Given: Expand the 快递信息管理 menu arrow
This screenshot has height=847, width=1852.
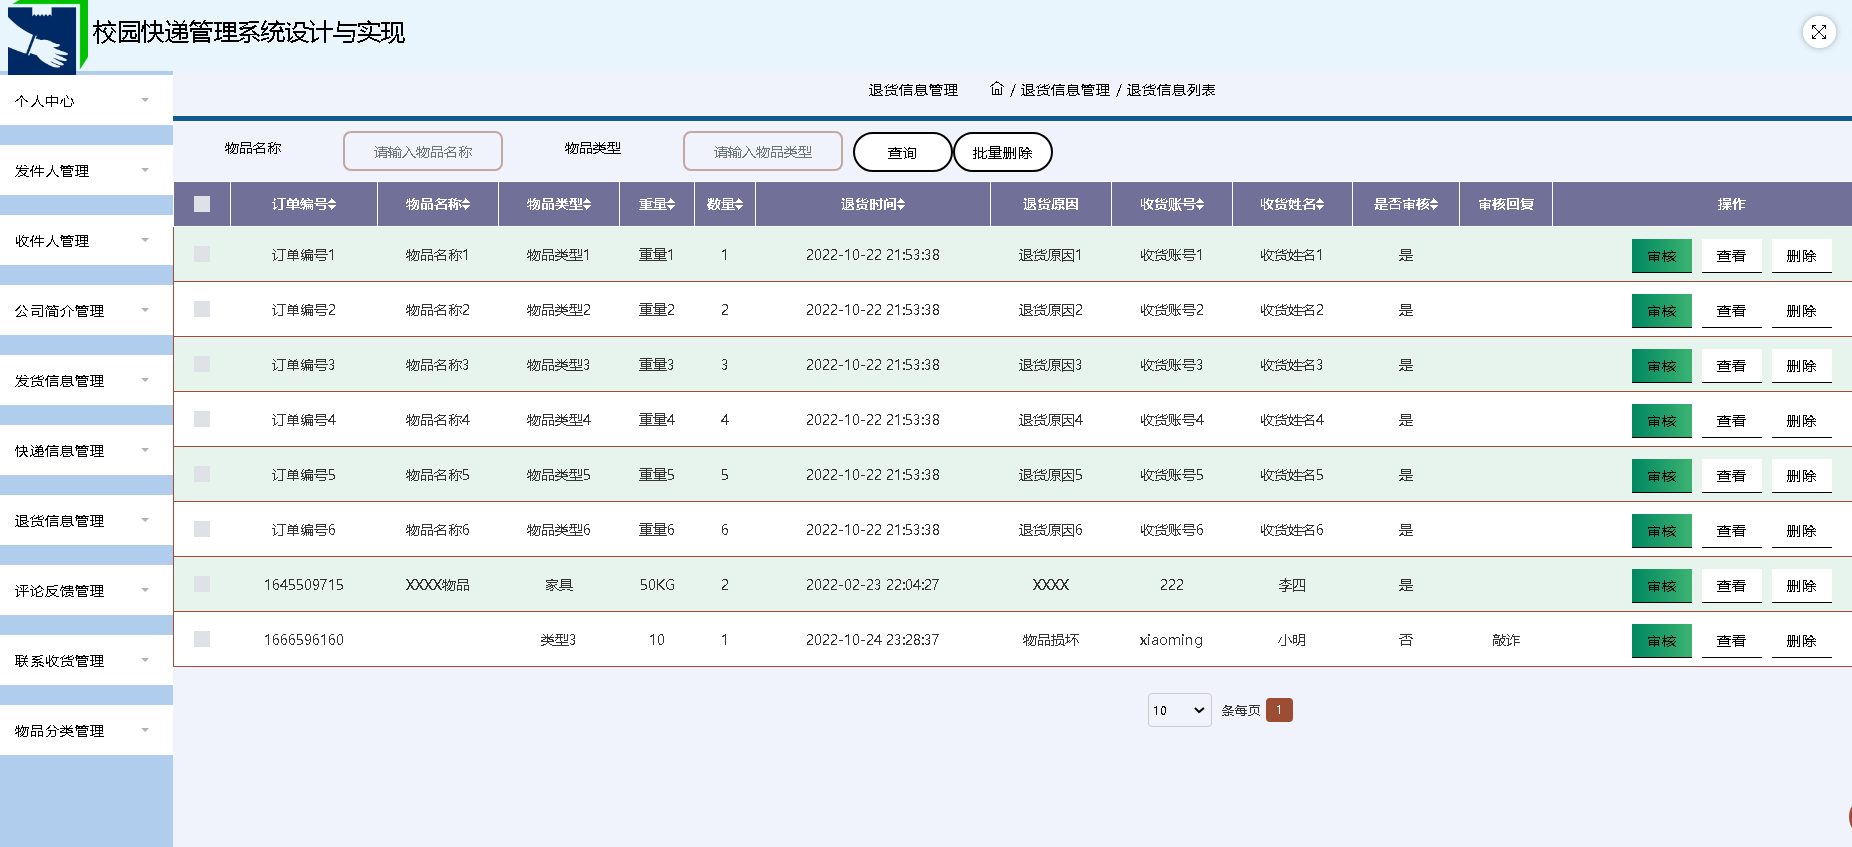Looking at the screenshot, I should pyautogui.click(x=145, y=450).
